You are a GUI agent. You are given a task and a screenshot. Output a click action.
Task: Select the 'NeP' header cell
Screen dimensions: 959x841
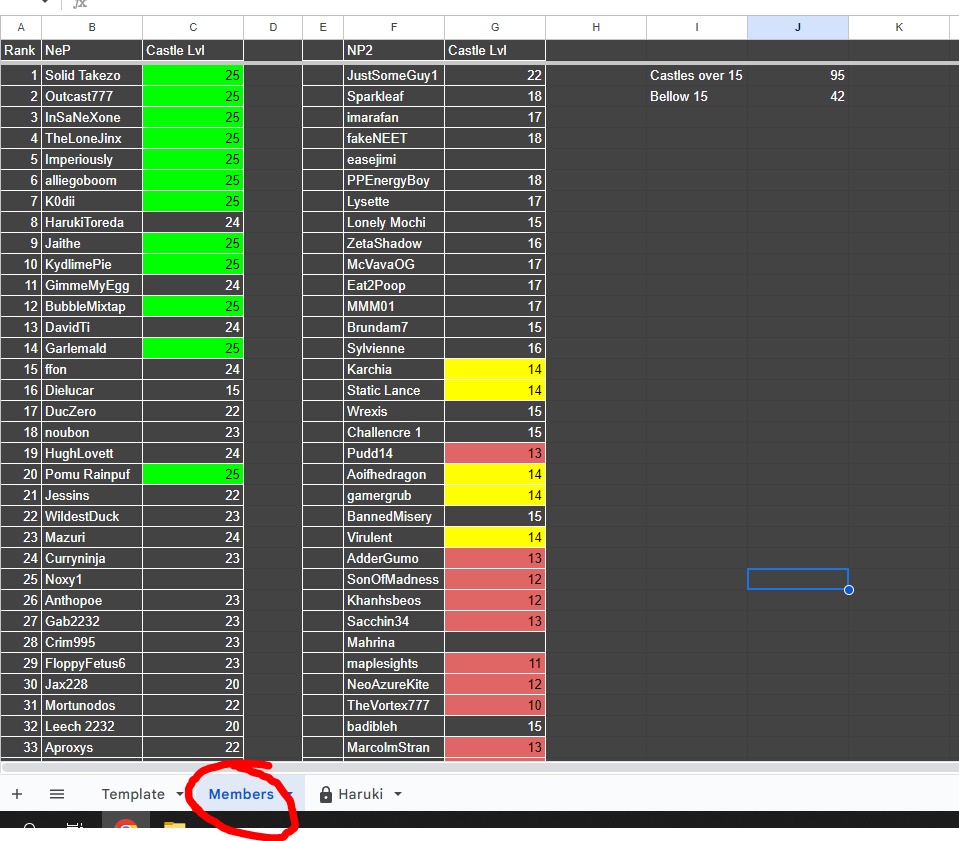tap(92, 50)
